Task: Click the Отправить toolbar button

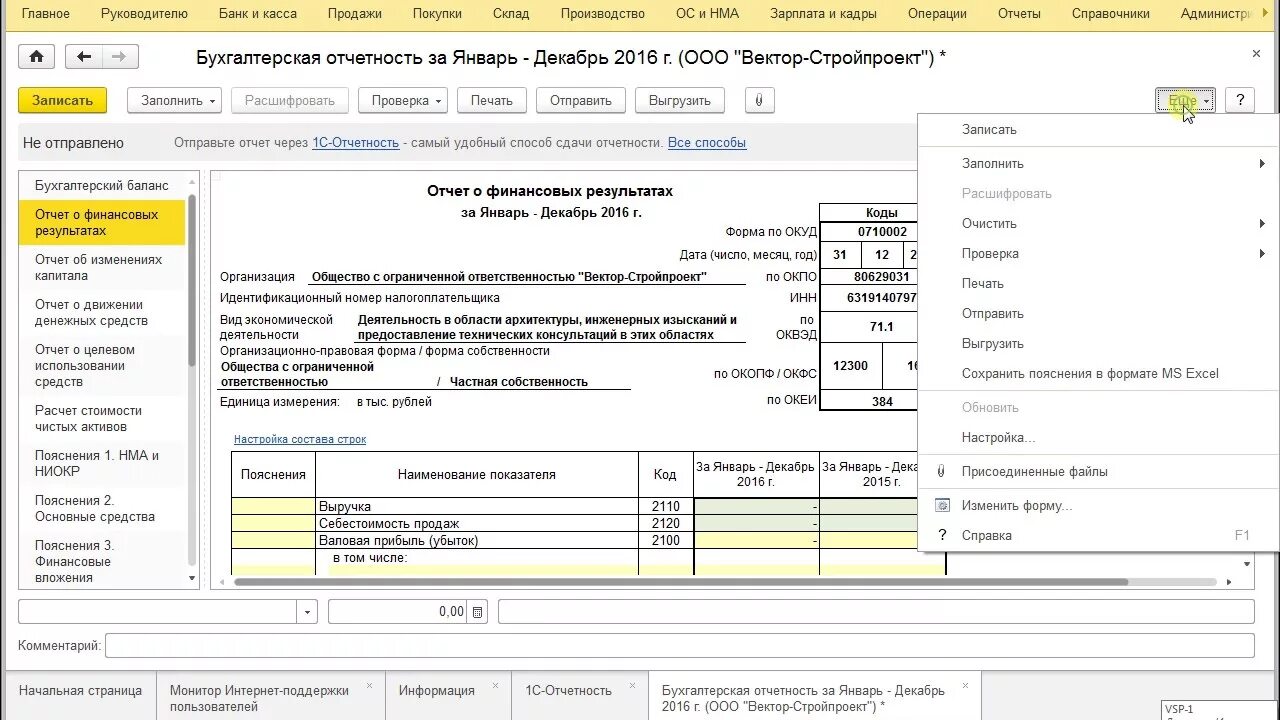Action: 581,100
